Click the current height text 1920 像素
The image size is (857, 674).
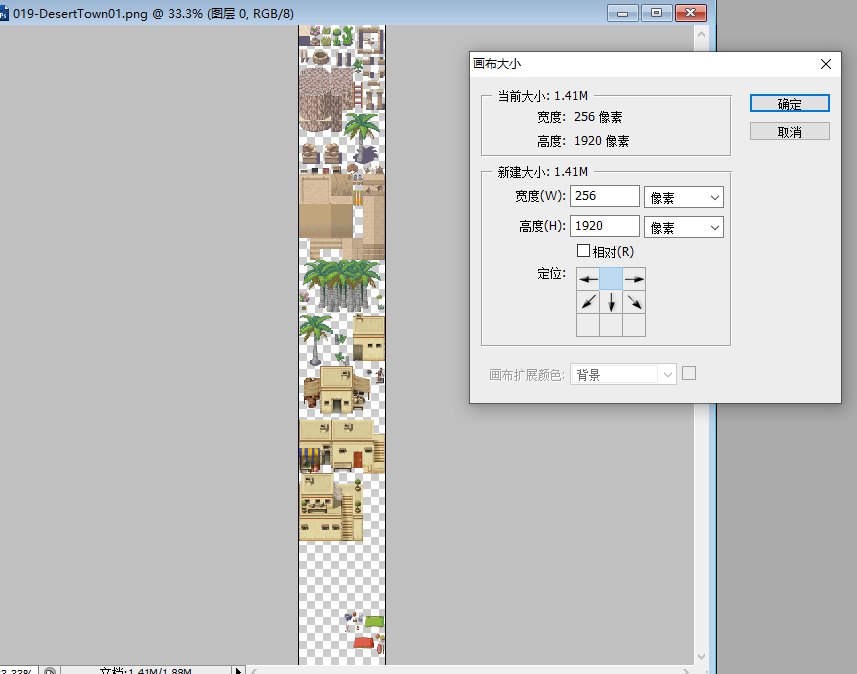pos(601,141)
